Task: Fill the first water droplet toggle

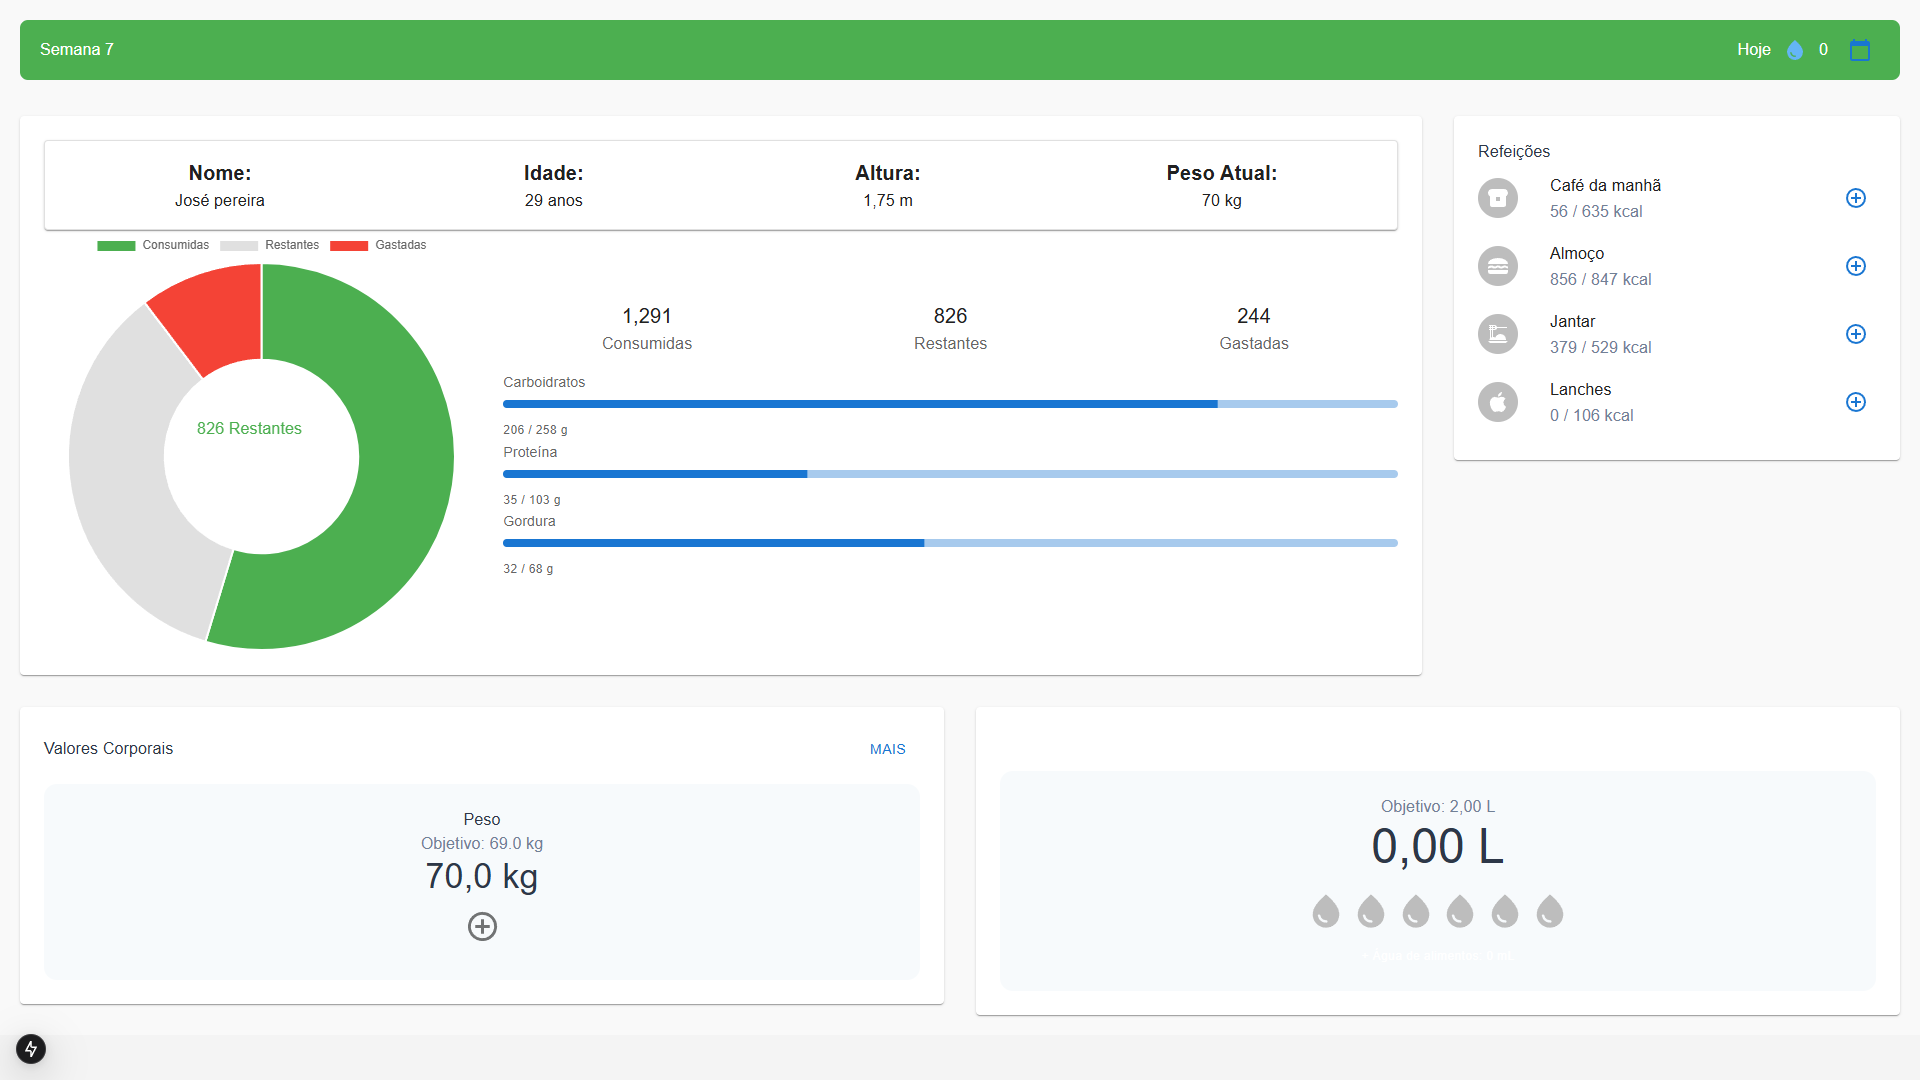Action: click(x=1325, y=911)
